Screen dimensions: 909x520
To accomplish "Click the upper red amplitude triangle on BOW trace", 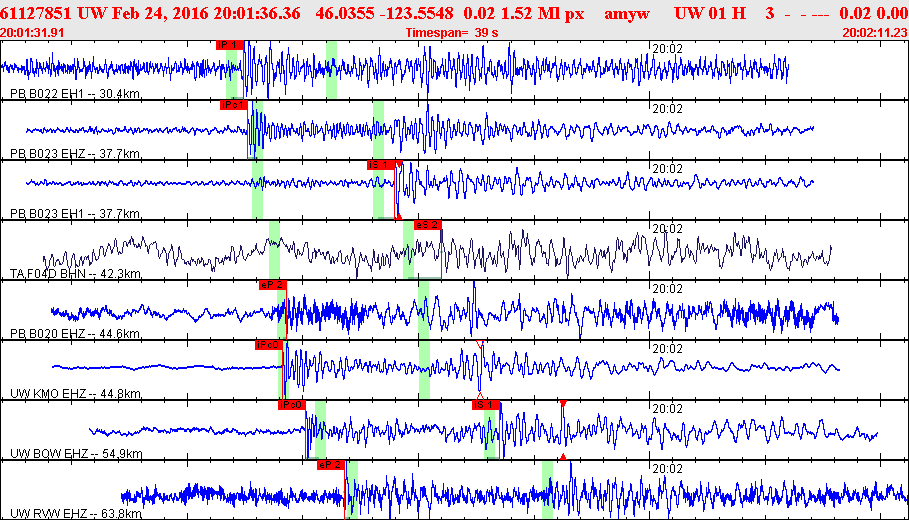I will click(563, 403).
